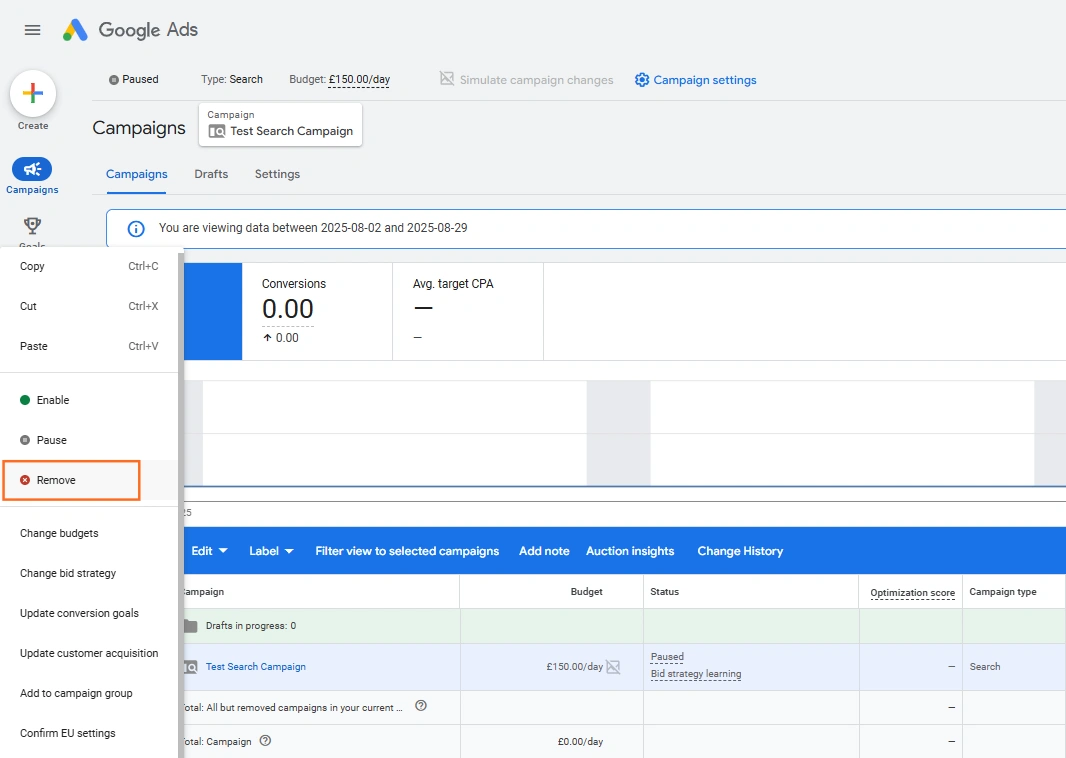This screenshot has height=758, width=1066.
Task: Click the Auction insights button
Action: pyautogui.click(x=630, y=551)
